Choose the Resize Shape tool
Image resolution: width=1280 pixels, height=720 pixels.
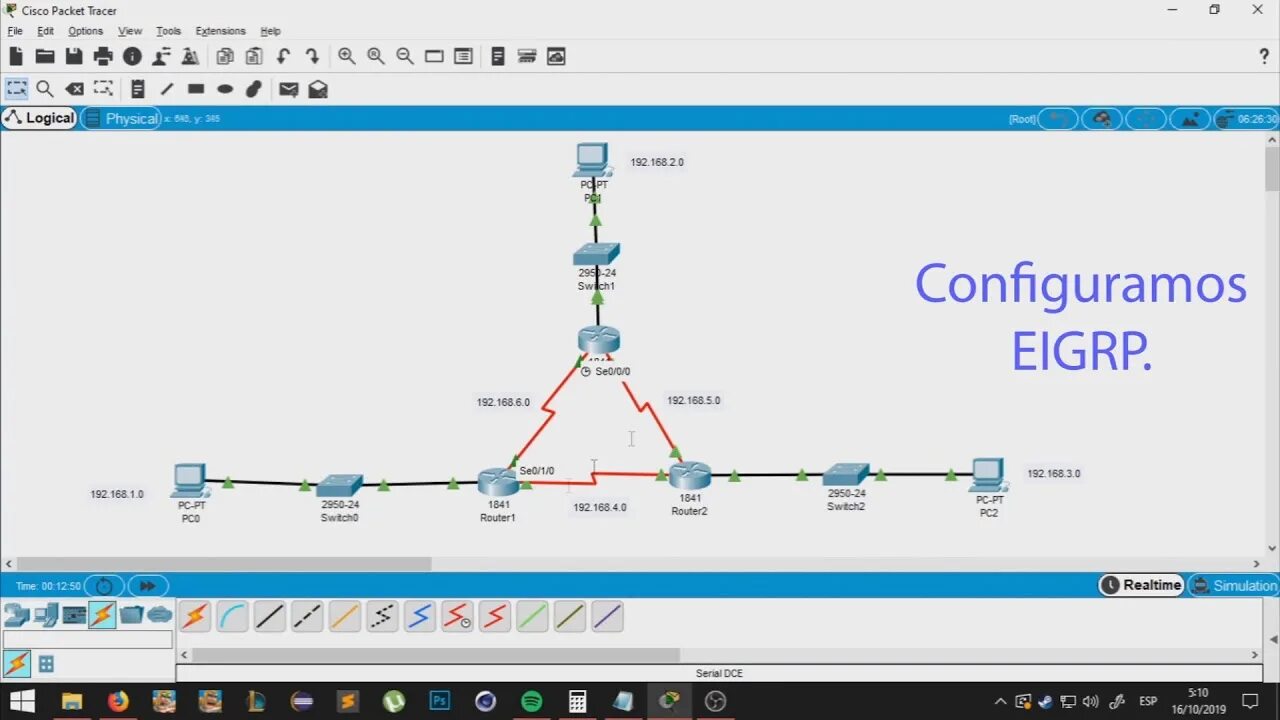coord(103,89)
